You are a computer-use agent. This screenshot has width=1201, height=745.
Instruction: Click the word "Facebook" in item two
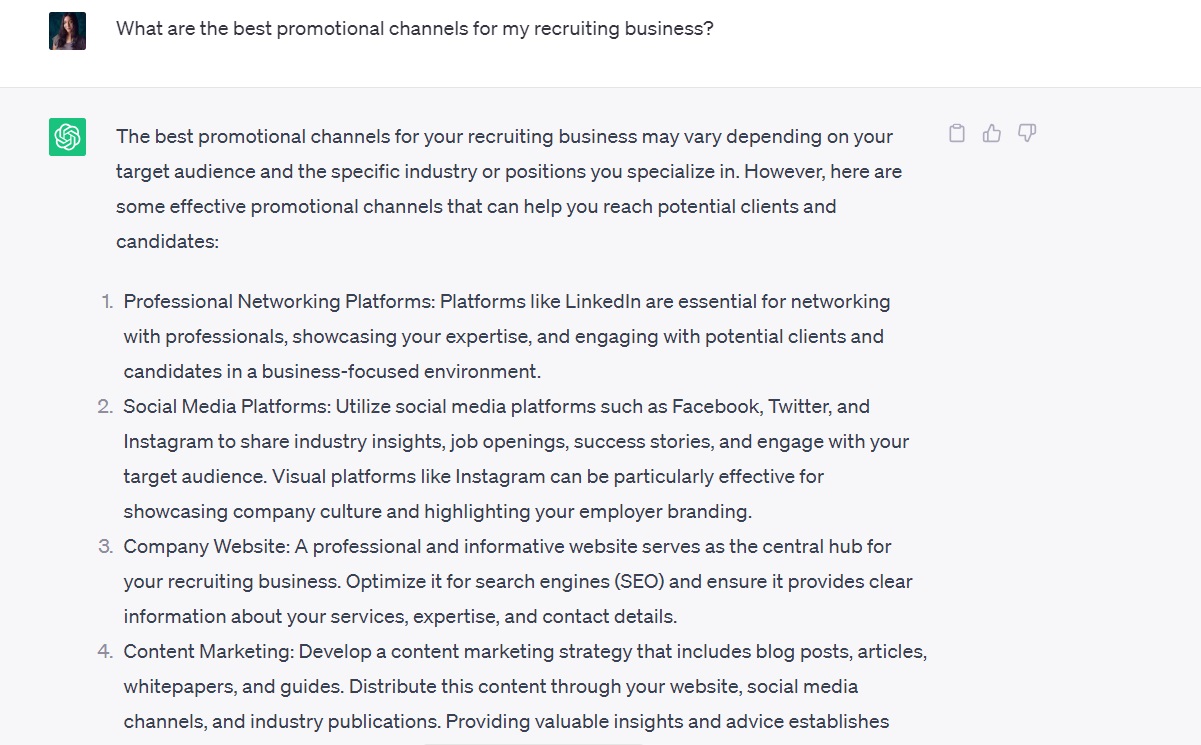click(x=713, y=406)
